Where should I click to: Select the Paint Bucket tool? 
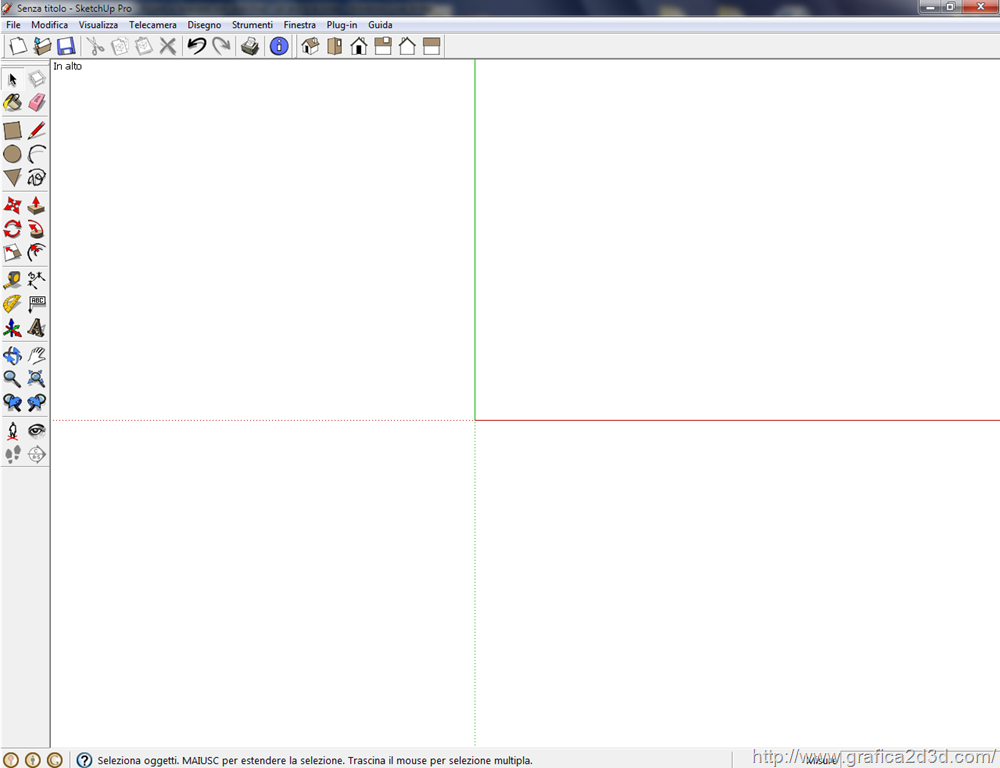(x=12, y=102)
